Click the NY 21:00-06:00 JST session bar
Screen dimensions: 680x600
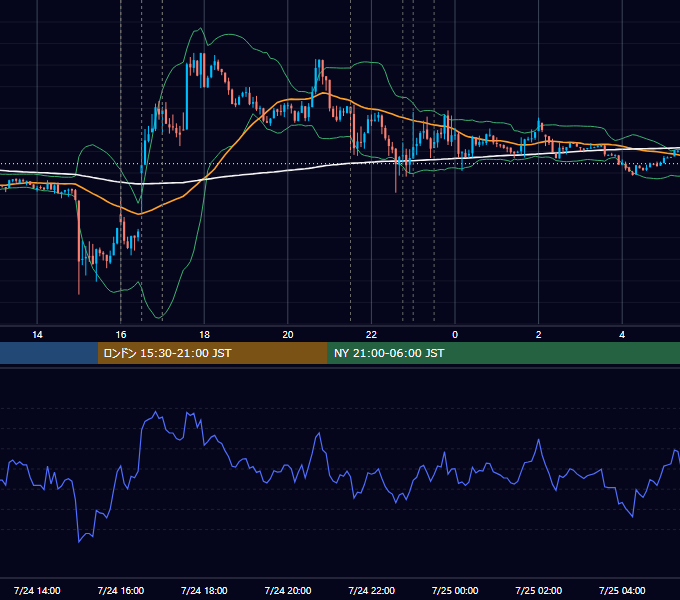503,353
